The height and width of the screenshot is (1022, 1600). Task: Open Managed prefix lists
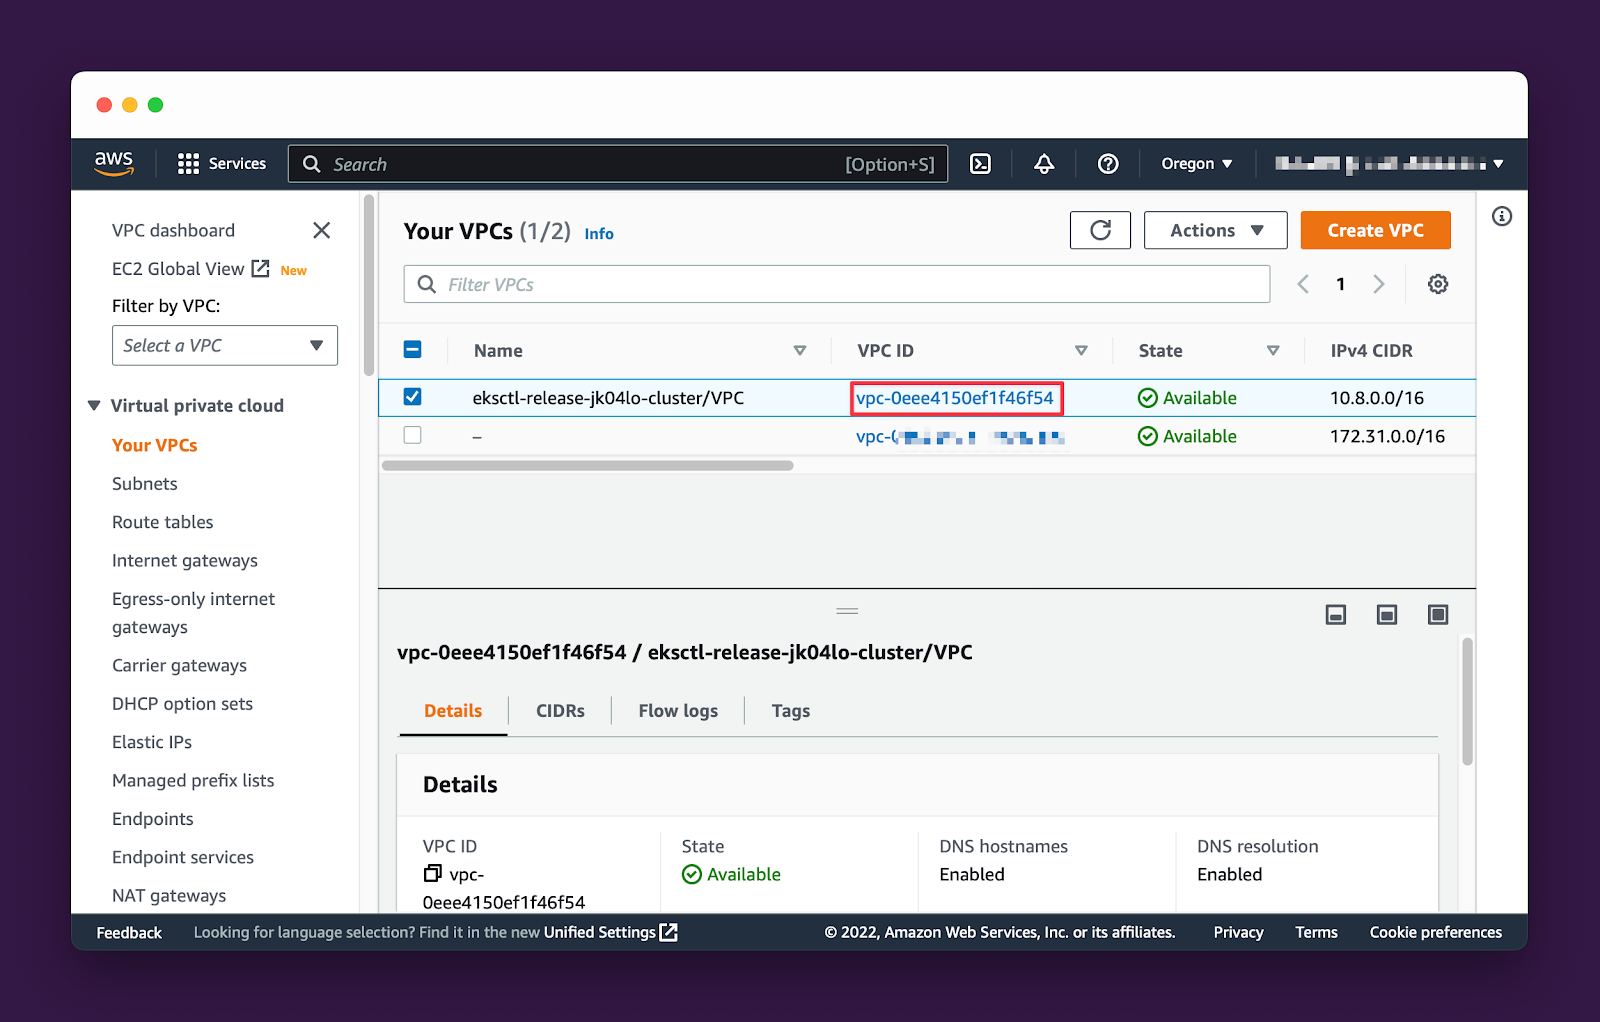193,781
